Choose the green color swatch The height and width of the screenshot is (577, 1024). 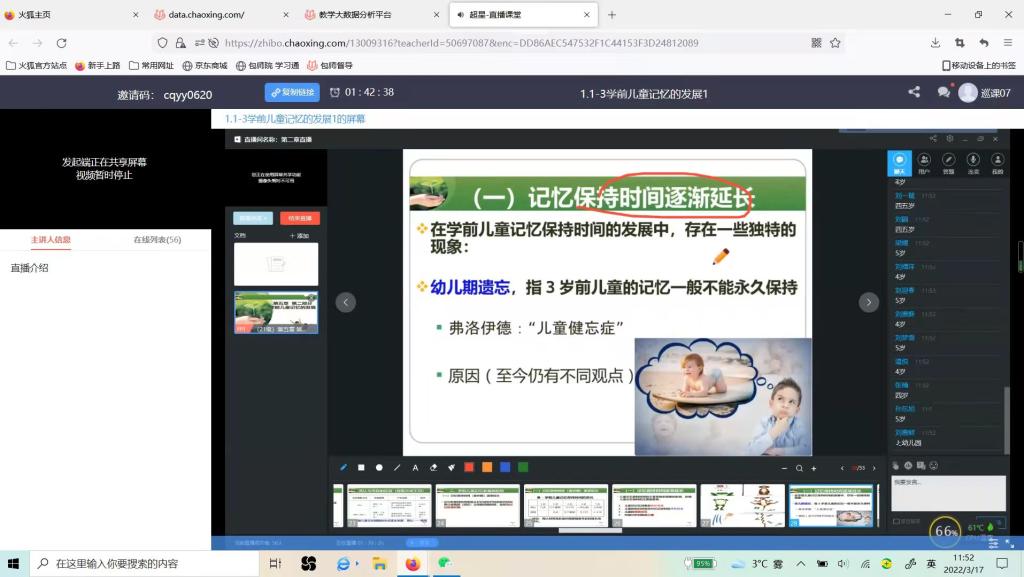tap(523, 467)
